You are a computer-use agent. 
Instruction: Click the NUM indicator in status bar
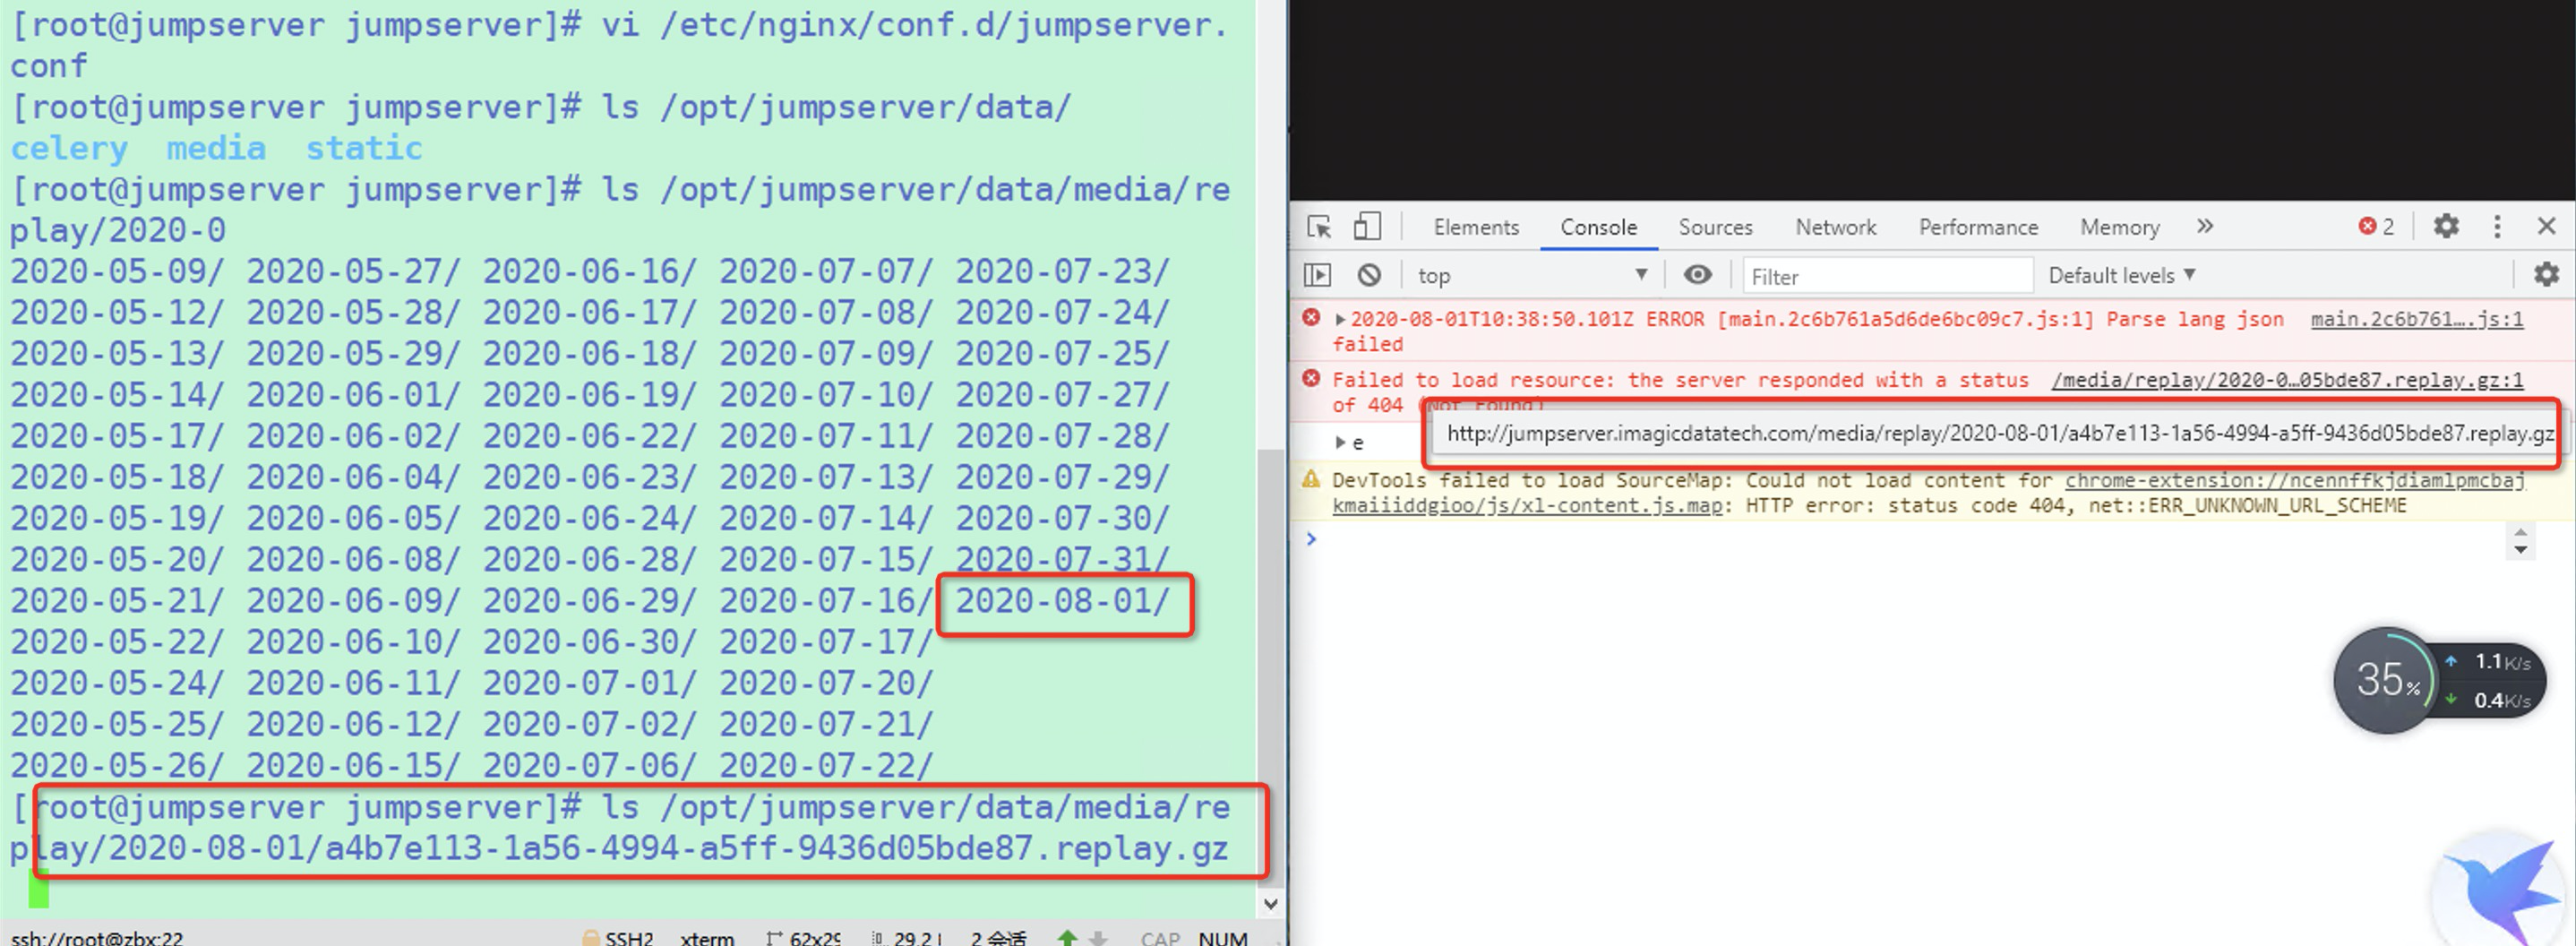tap(1223, 938)
